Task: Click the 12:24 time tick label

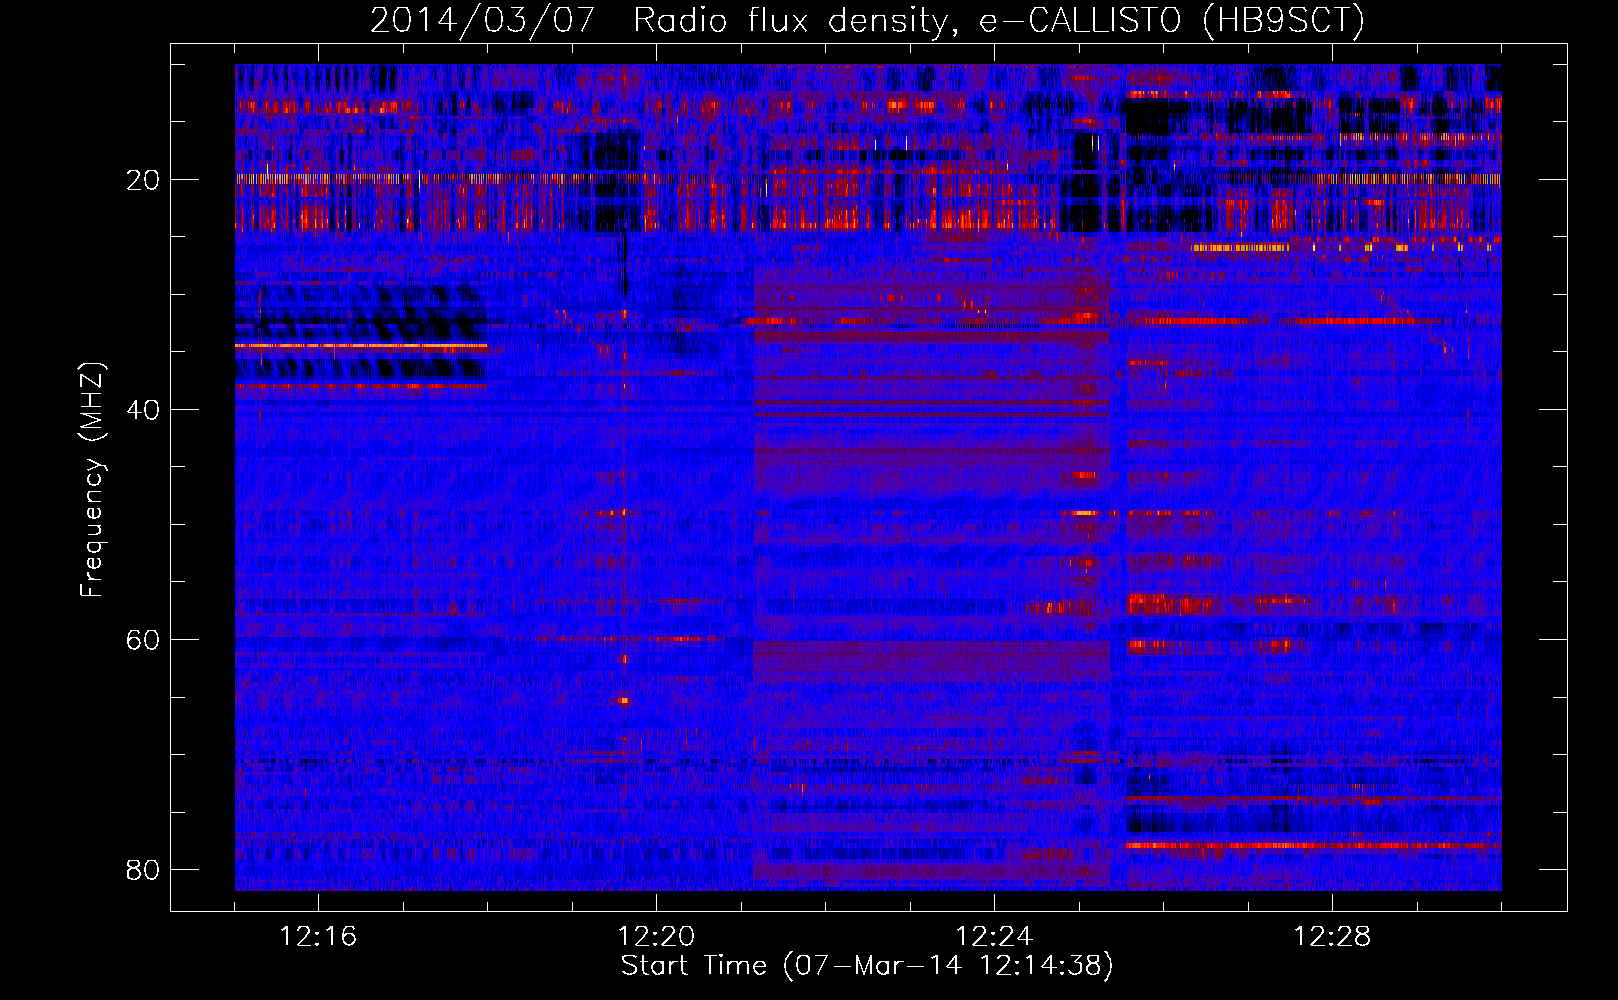Action: click(x=994, y=937)
